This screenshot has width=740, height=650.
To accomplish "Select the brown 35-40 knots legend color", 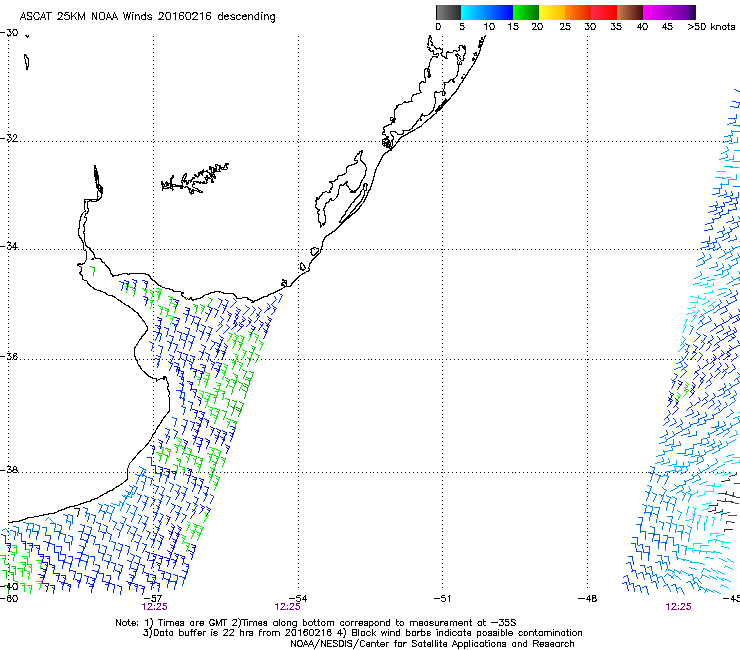I will click(x=630, y=12).
